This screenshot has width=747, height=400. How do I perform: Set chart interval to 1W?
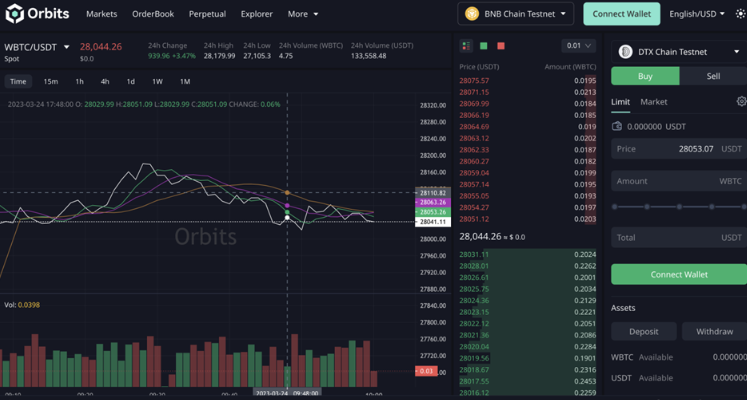(x=157, y=81)
